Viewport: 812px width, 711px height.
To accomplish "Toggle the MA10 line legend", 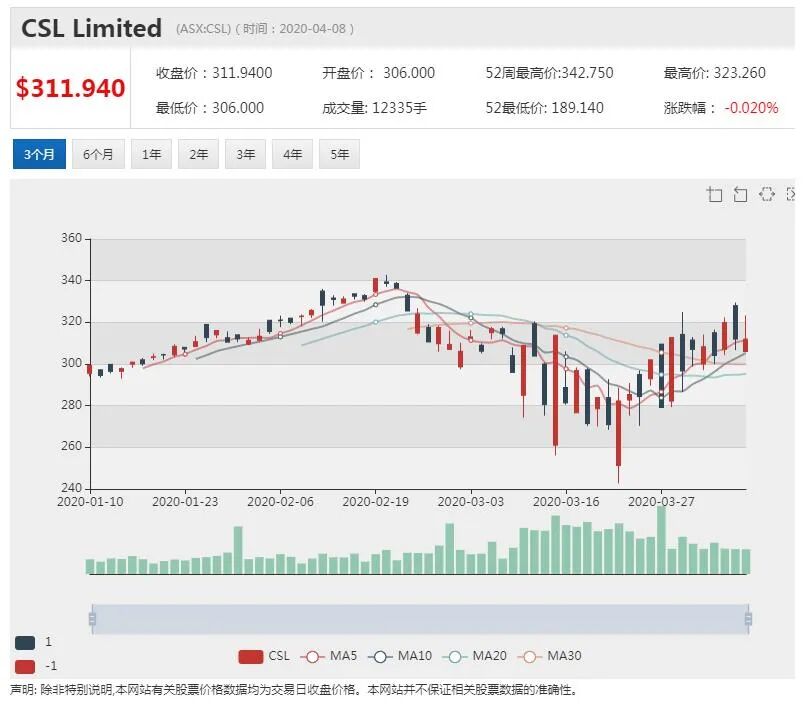I will pos(399,656).
